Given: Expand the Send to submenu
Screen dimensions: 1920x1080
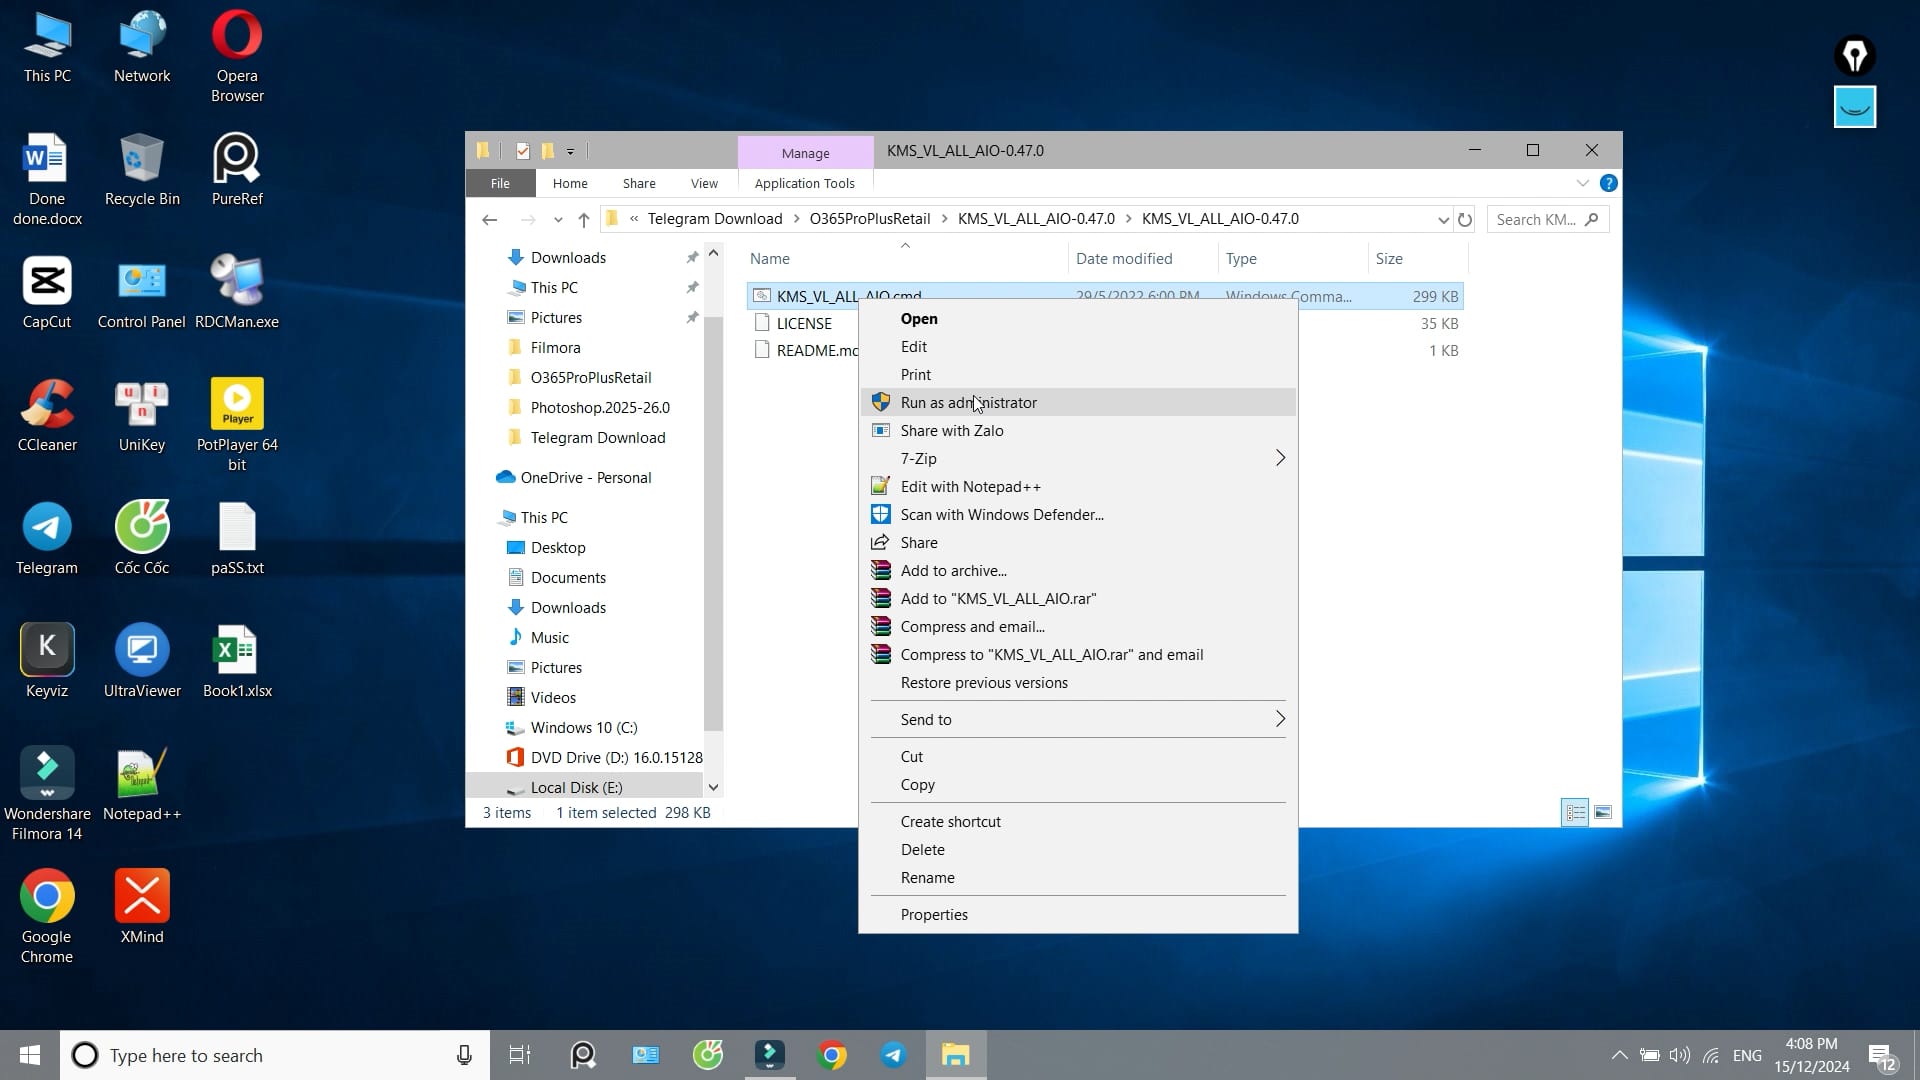Looking at the screenshot, I should coord(1078,719).
